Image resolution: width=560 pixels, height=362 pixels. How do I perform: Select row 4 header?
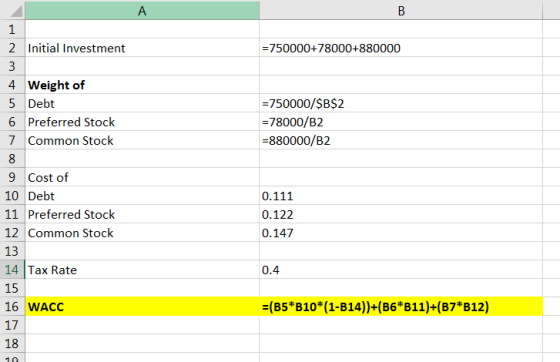tap(12, 85)
